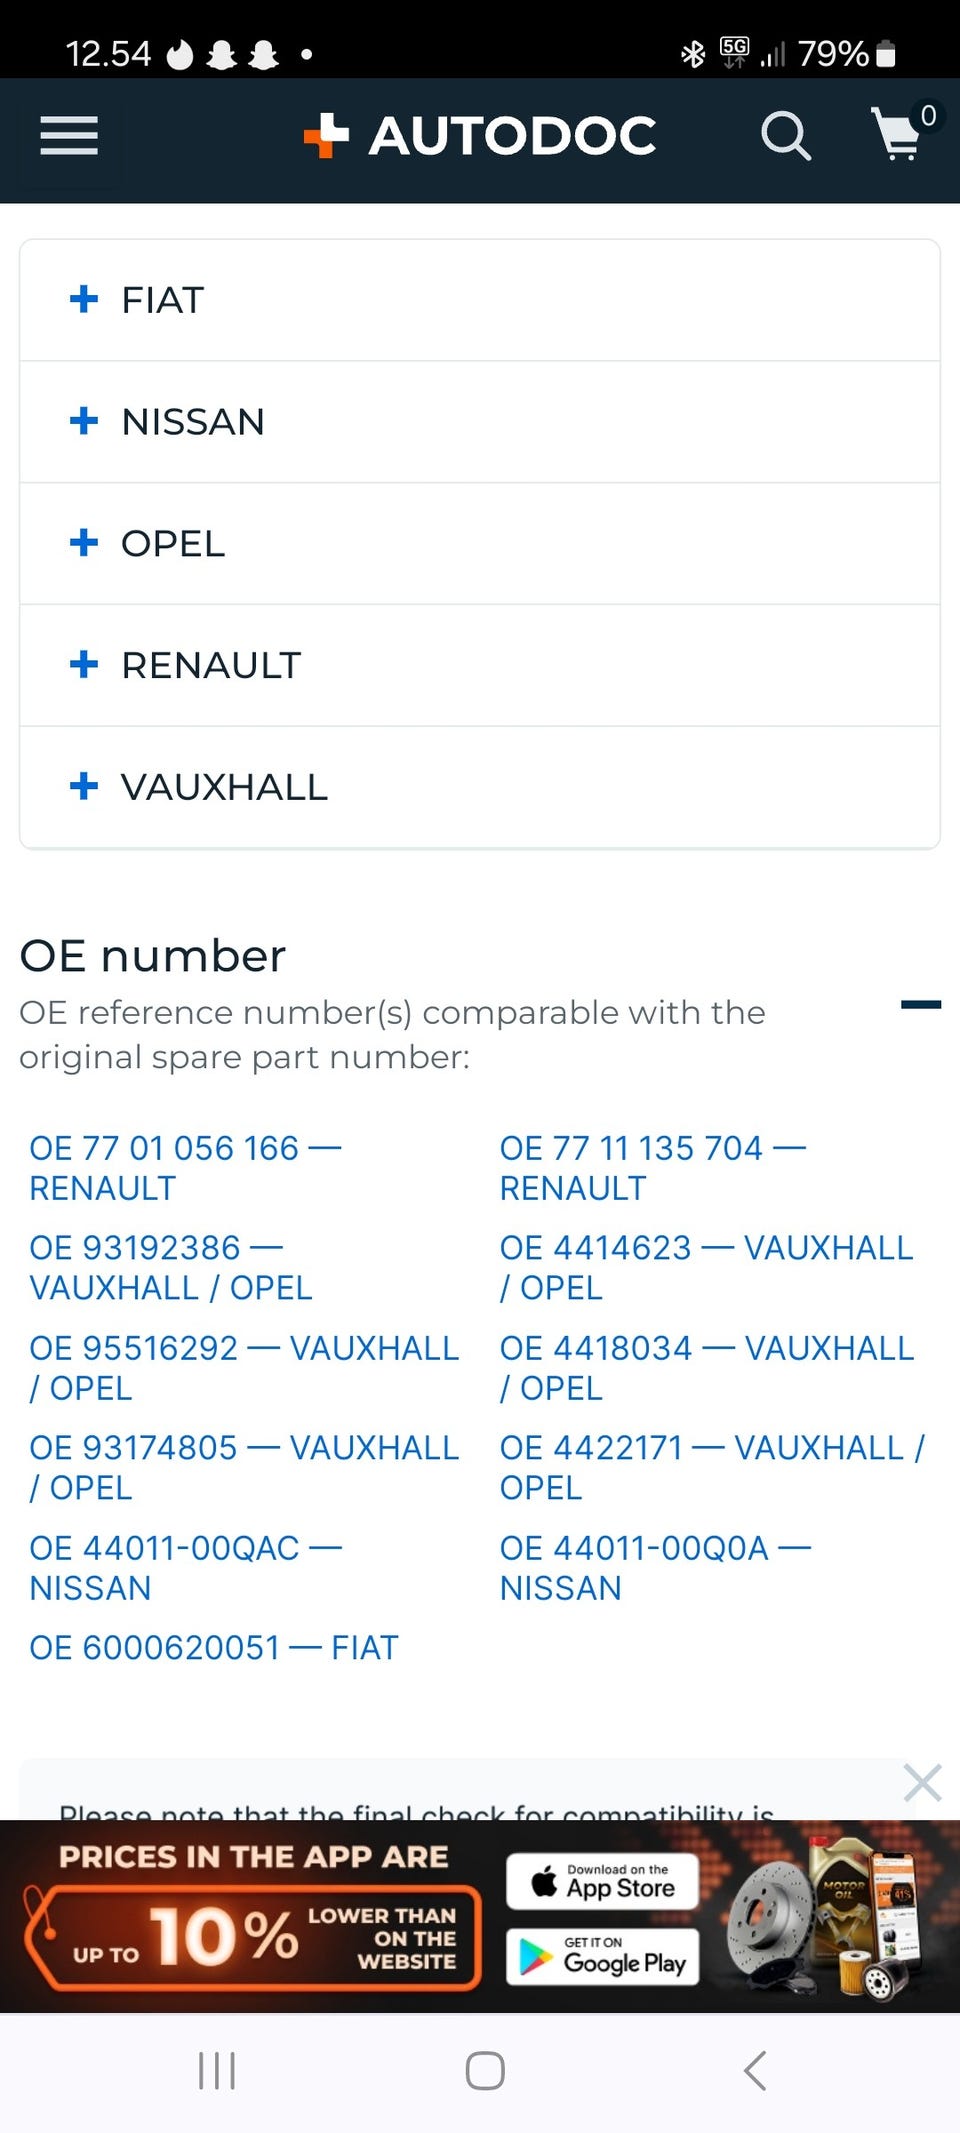Open OE 6000620051 FIAT link
The width and height of the screenshot is (960, 2133).
tap(214, 1647)
